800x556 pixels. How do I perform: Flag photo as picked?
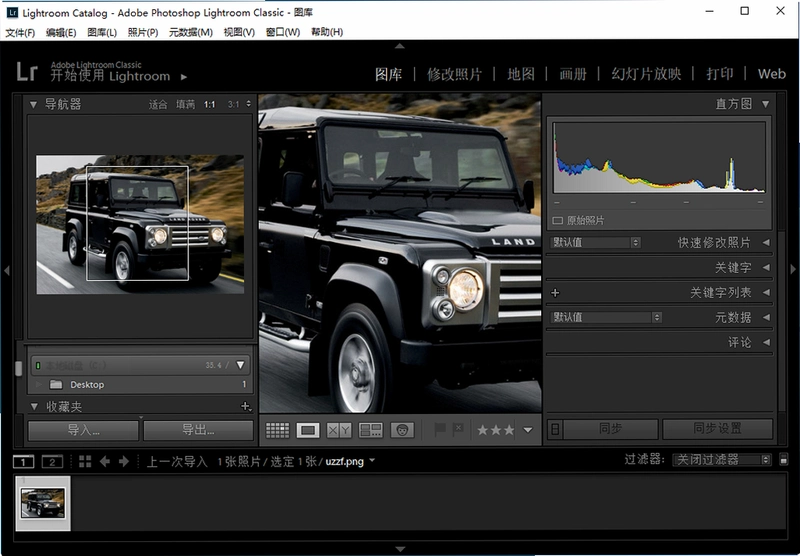click(439, 429)
